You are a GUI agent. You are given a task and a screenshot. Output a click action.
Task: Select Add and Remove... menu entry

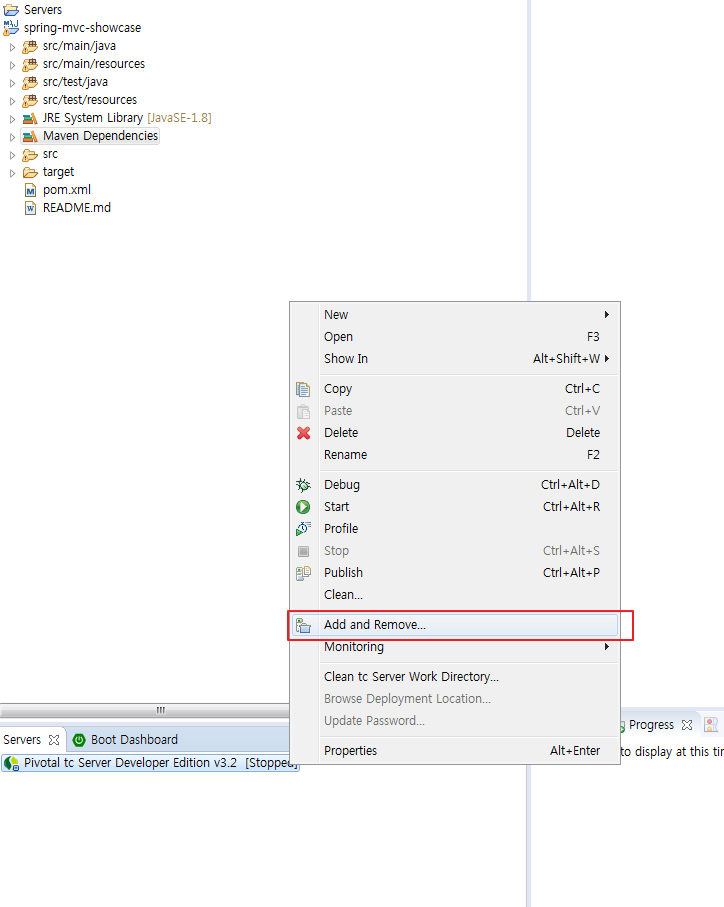coord(455,625)
